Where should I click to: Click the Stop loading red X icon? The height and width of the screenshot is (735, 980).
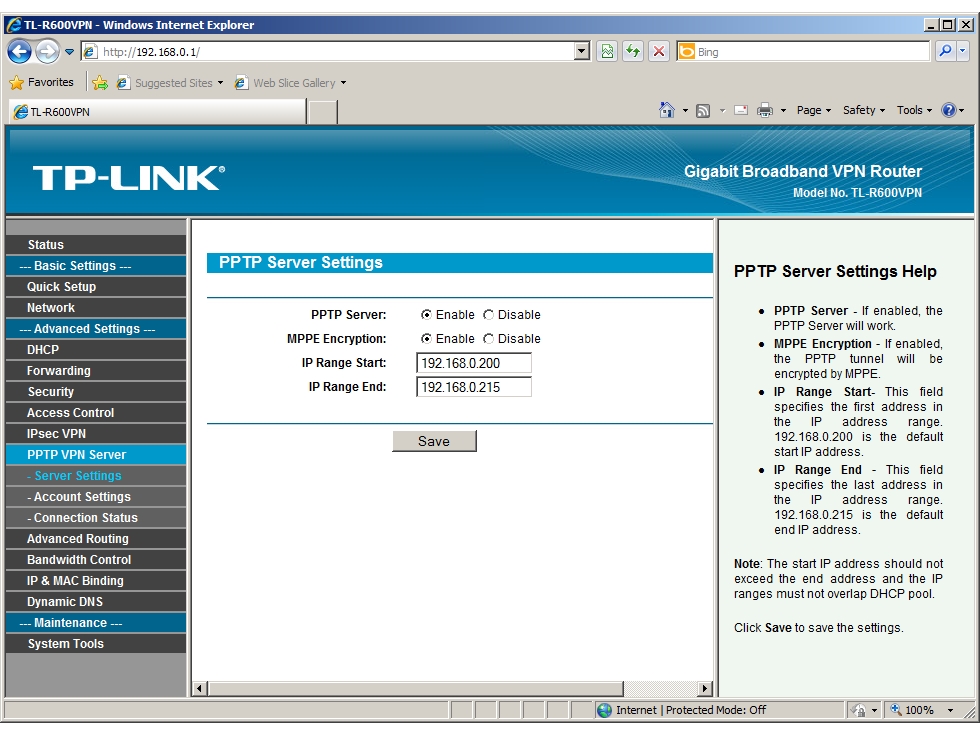659,51
